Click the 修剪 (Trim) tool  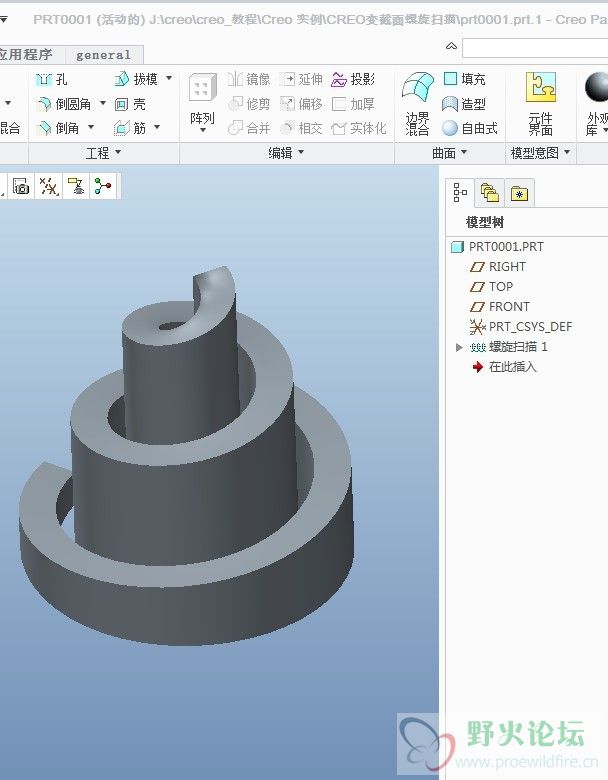click(249, 104)
